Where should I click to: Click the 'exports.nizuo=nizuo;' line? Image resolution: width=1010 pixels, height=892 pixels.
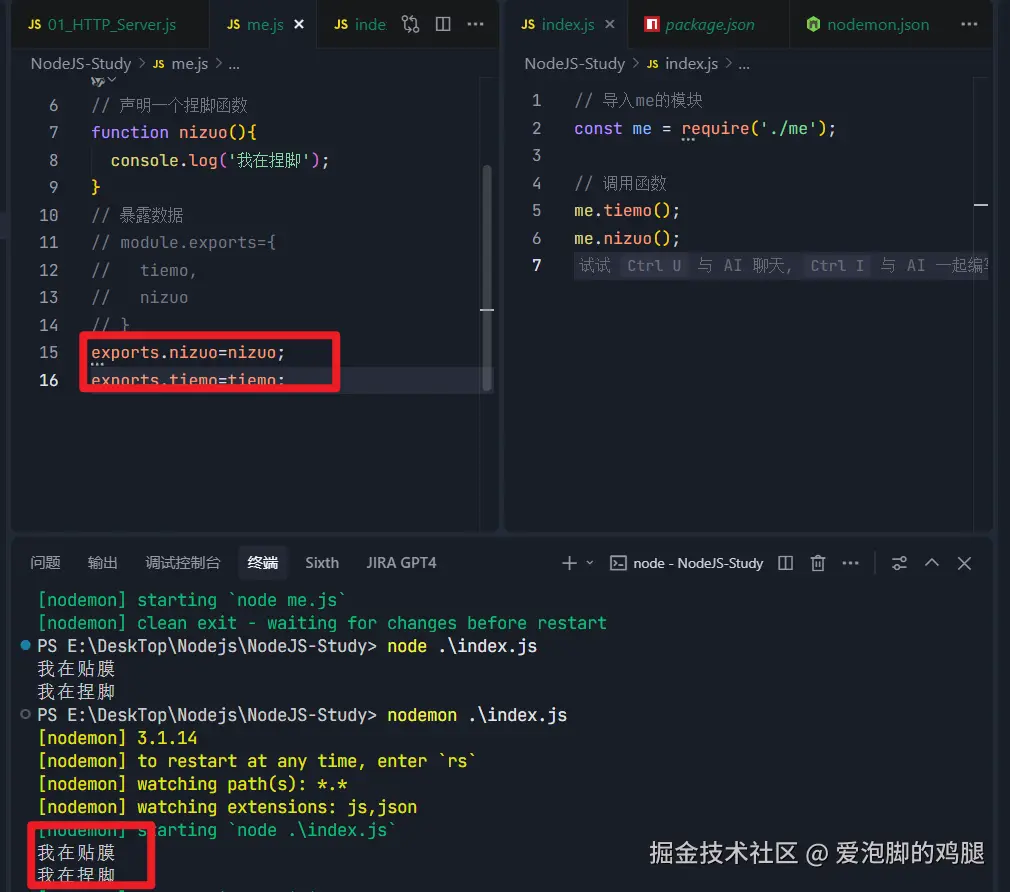tap(187, 353)
